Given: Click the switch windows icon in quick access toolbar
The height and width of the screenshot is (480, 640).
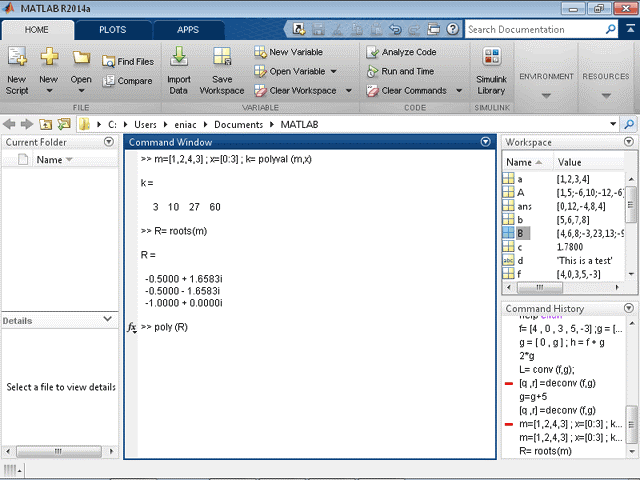Looking at the screenshot, I should click(433, 29).
